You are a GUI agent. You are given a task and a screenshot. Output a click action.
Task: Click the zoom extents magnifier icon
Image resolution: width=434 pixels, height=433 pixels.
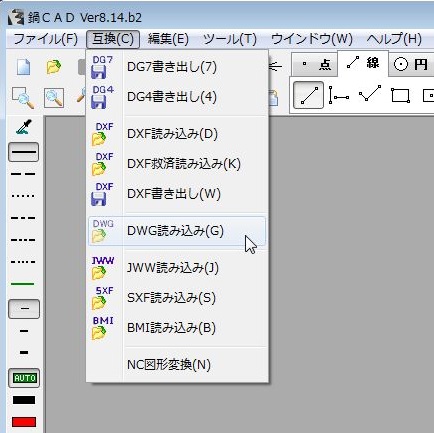54,98
